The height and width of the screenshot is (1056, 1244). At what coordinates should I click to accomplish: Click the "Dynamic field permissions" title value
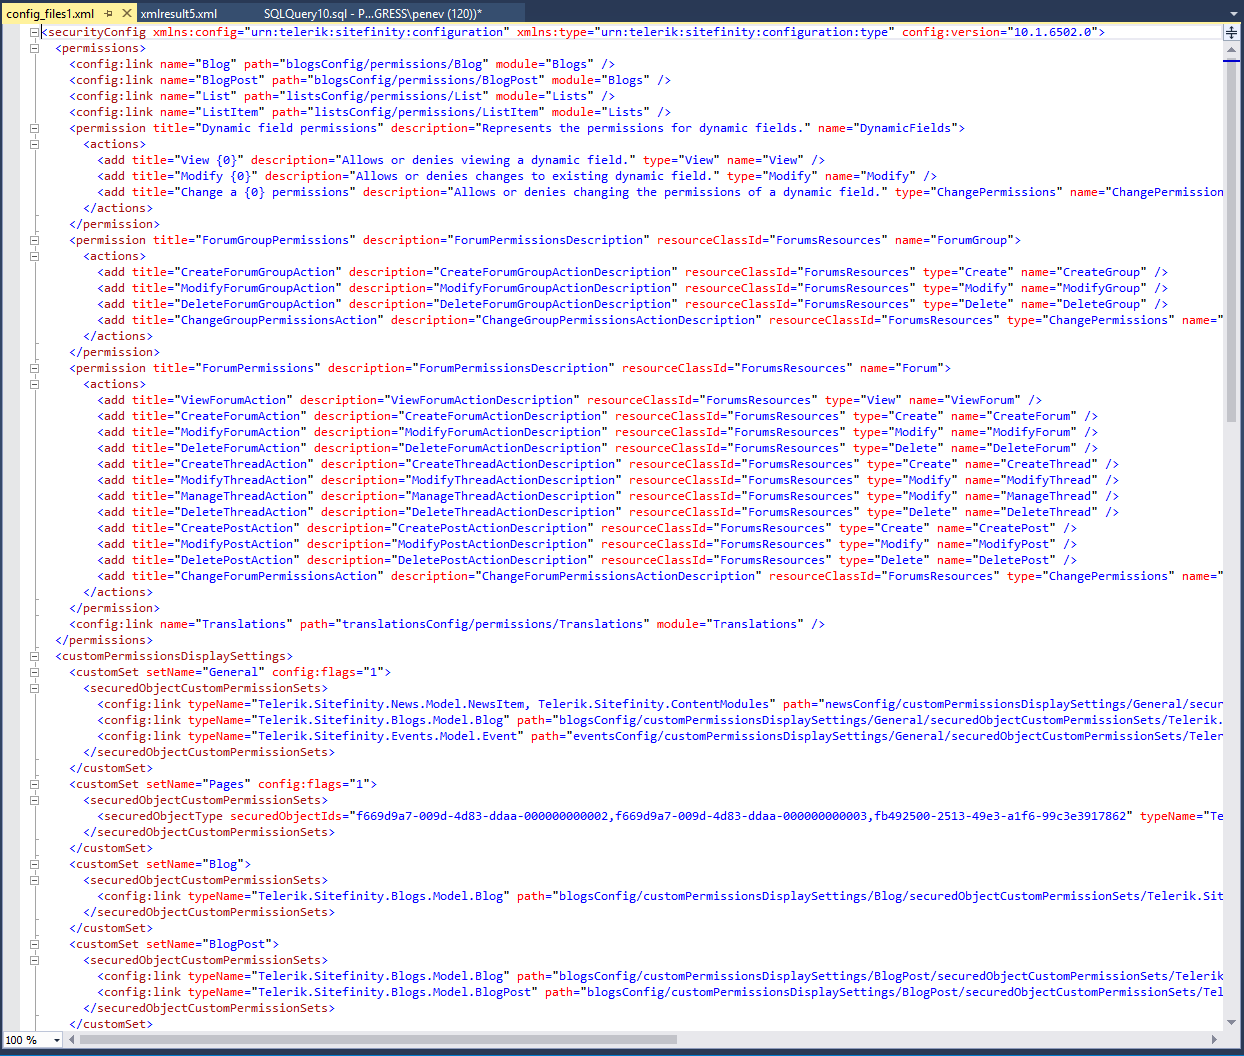[x=290, y=128]
